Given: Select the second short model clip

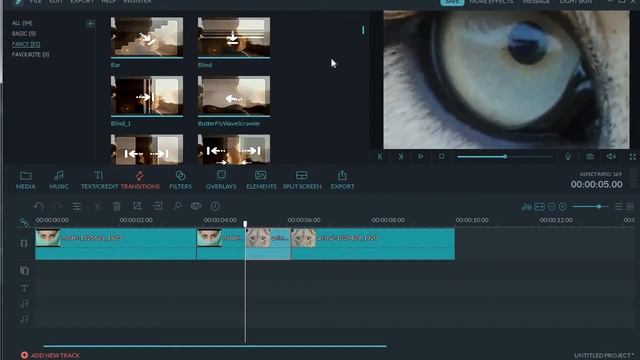Looking at the screenshot, I should coord(221,244).
